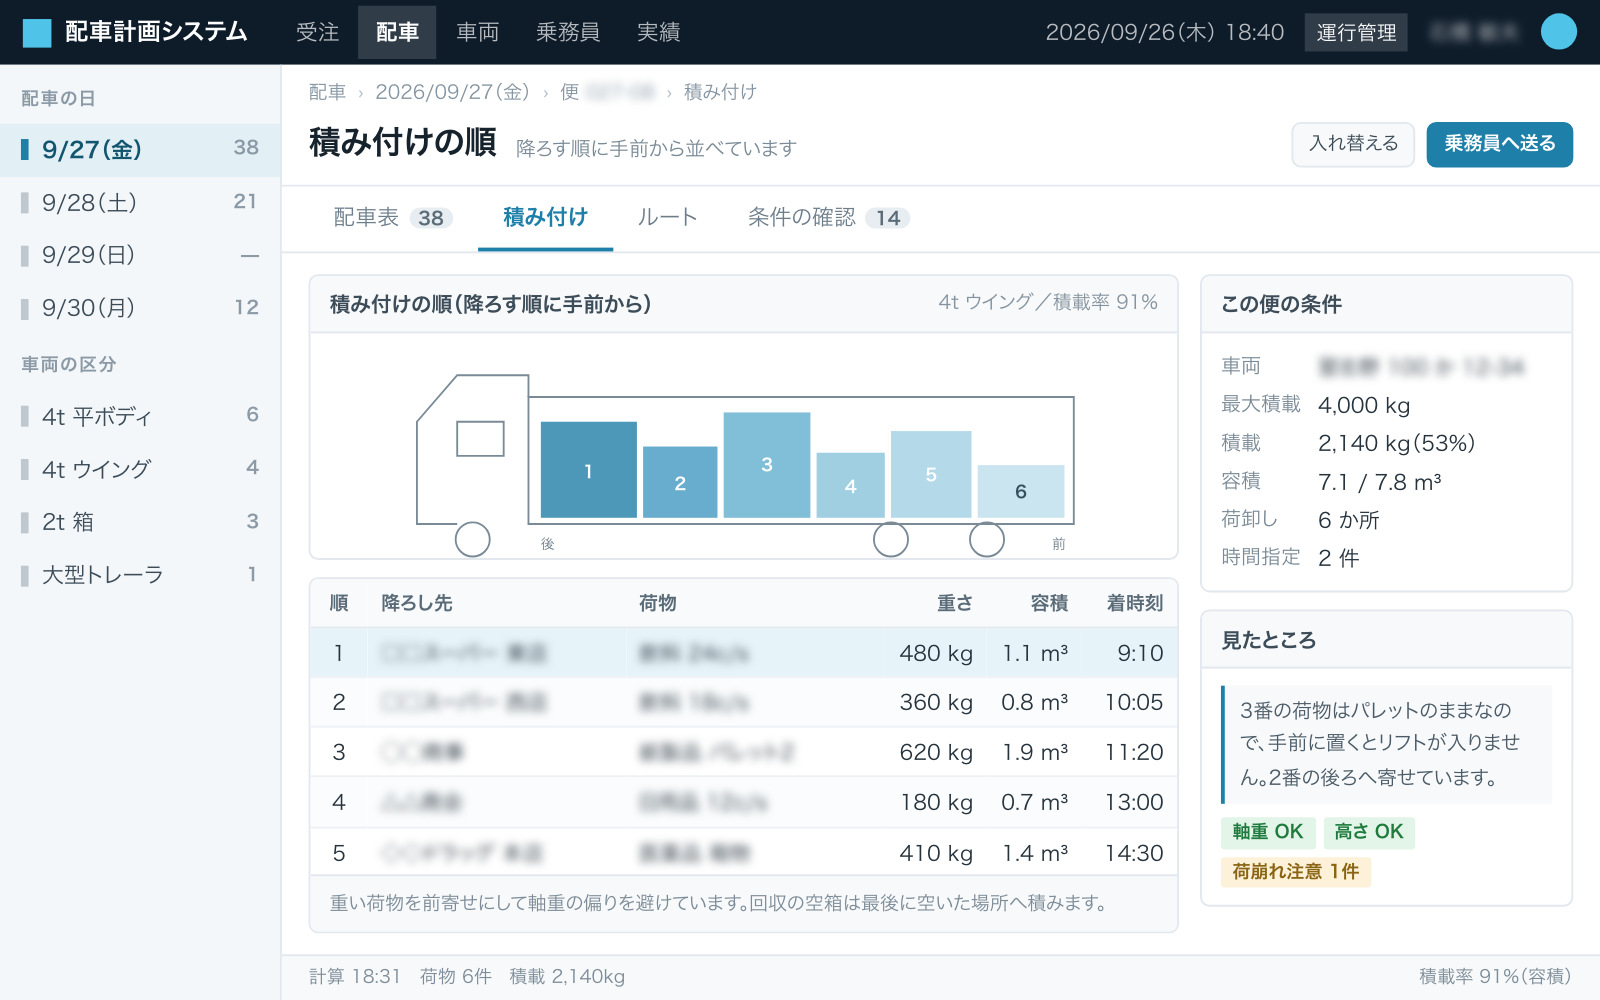Select cargo block 5 in truck diagram
The width and height of the screenshot is (1600, 1000).
[931, 474]
